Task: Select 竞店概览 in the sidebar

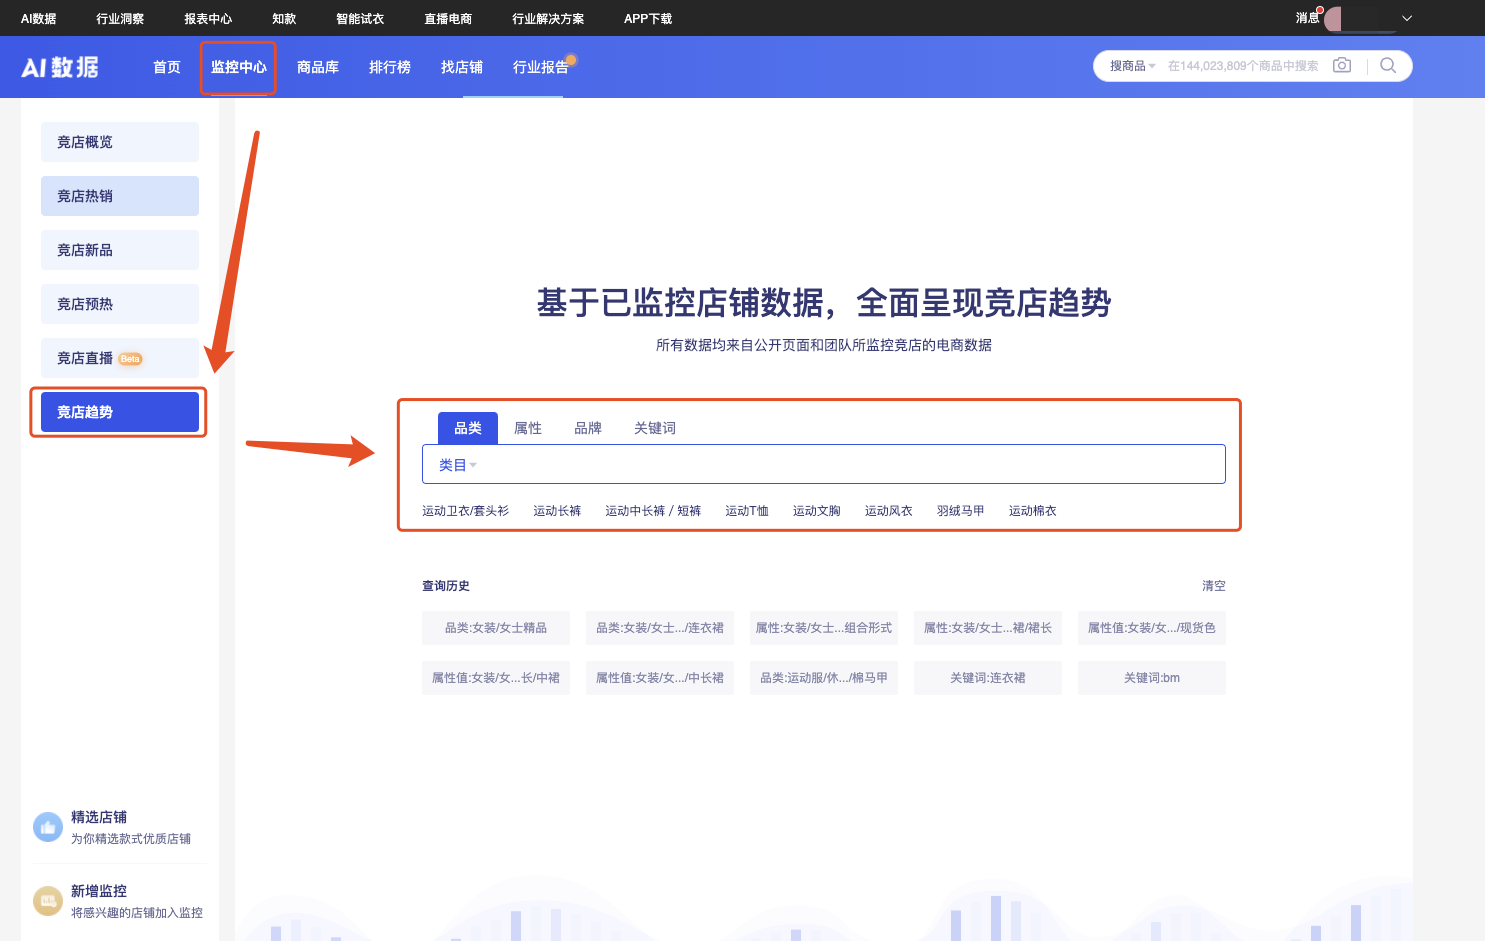Action: (x=120, y=142)
